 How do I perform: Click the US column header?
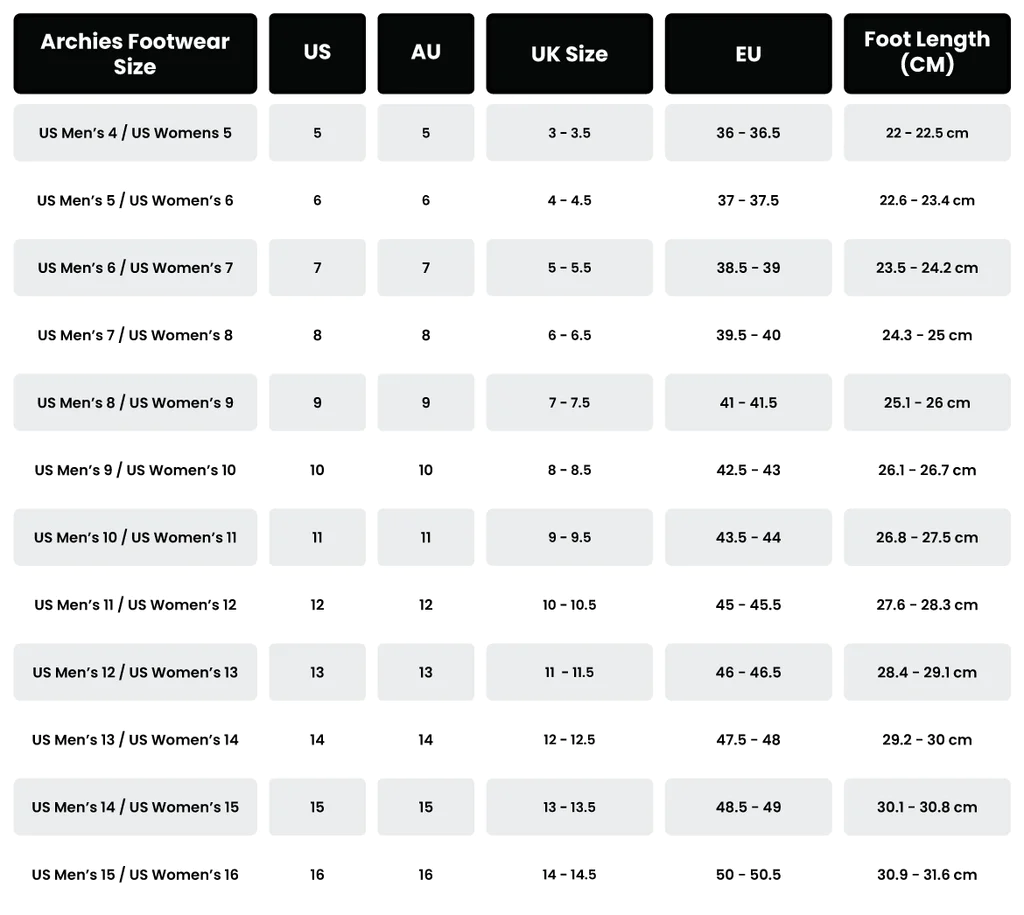pos(317,53)
